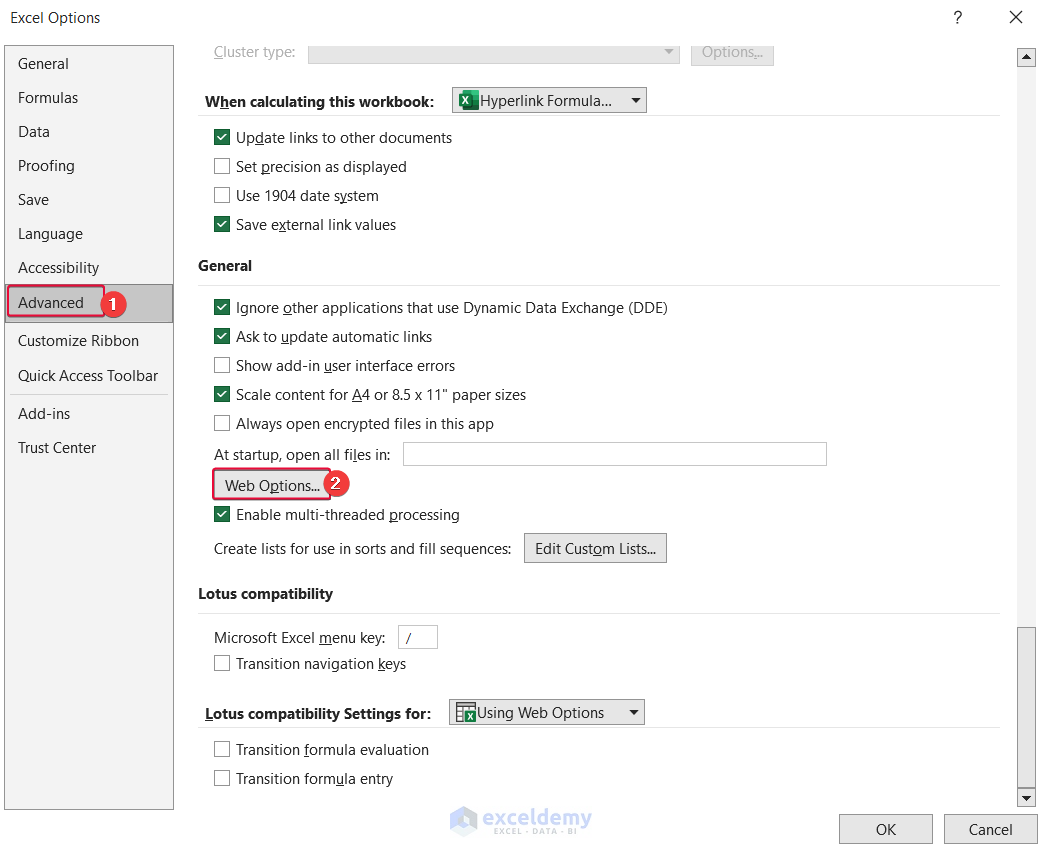Enable Set precision as displayed
1042x853 pixels.
[222, 167]
